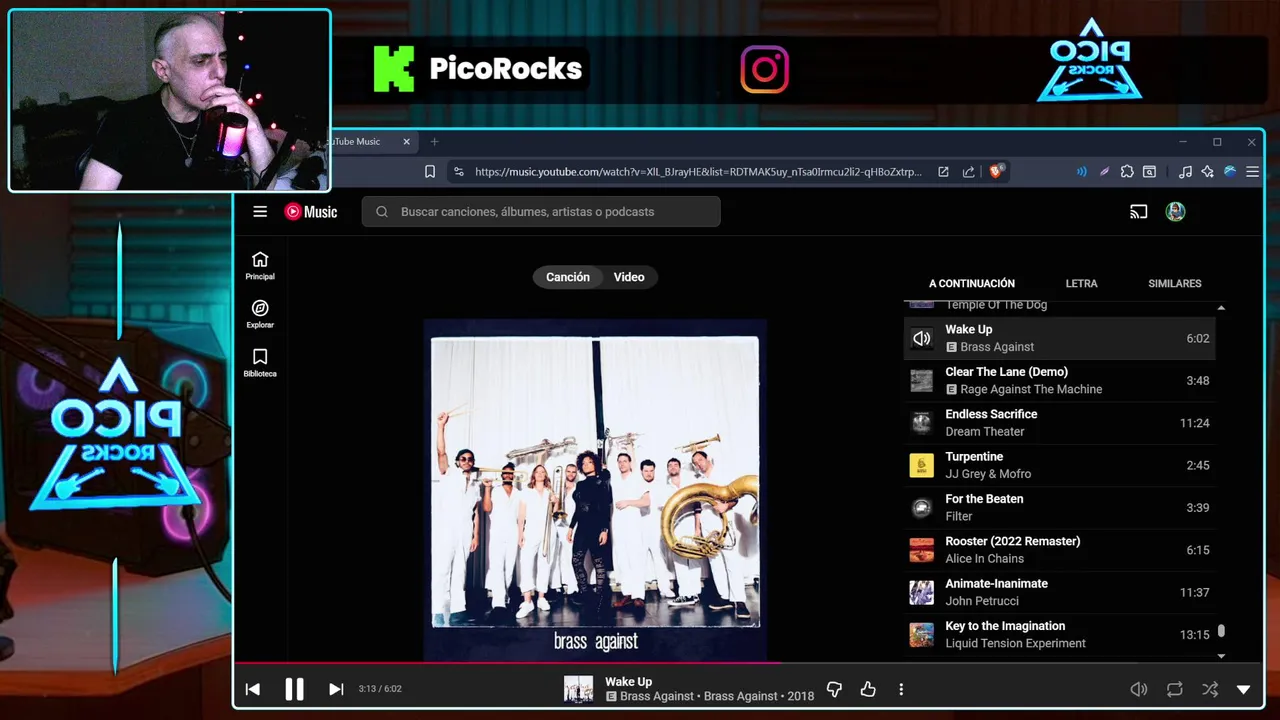Open the player three-dot more options

[901, 689]
